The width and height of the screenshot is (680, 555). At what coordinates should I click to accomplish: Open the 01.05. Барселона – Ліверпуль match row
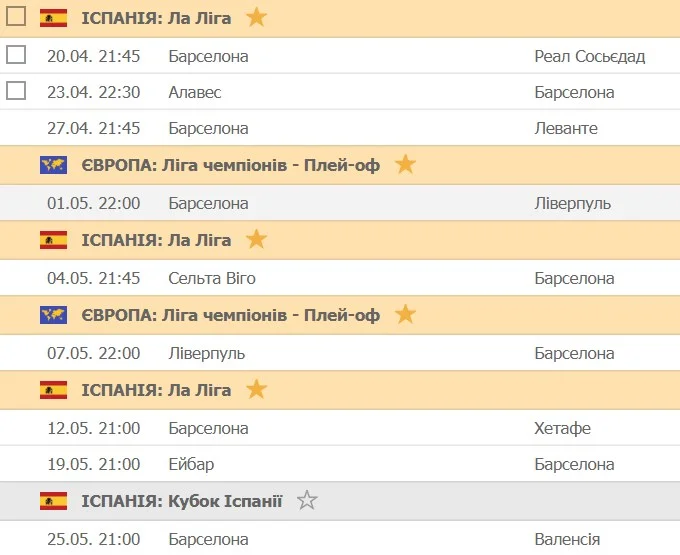point(340,203)
